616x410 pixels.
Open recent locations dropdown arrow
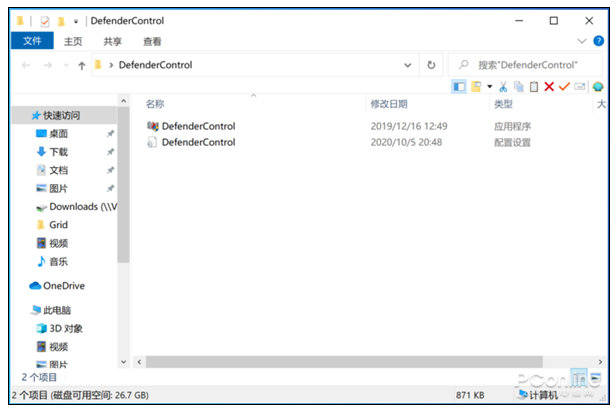click(x=66, y=65)
